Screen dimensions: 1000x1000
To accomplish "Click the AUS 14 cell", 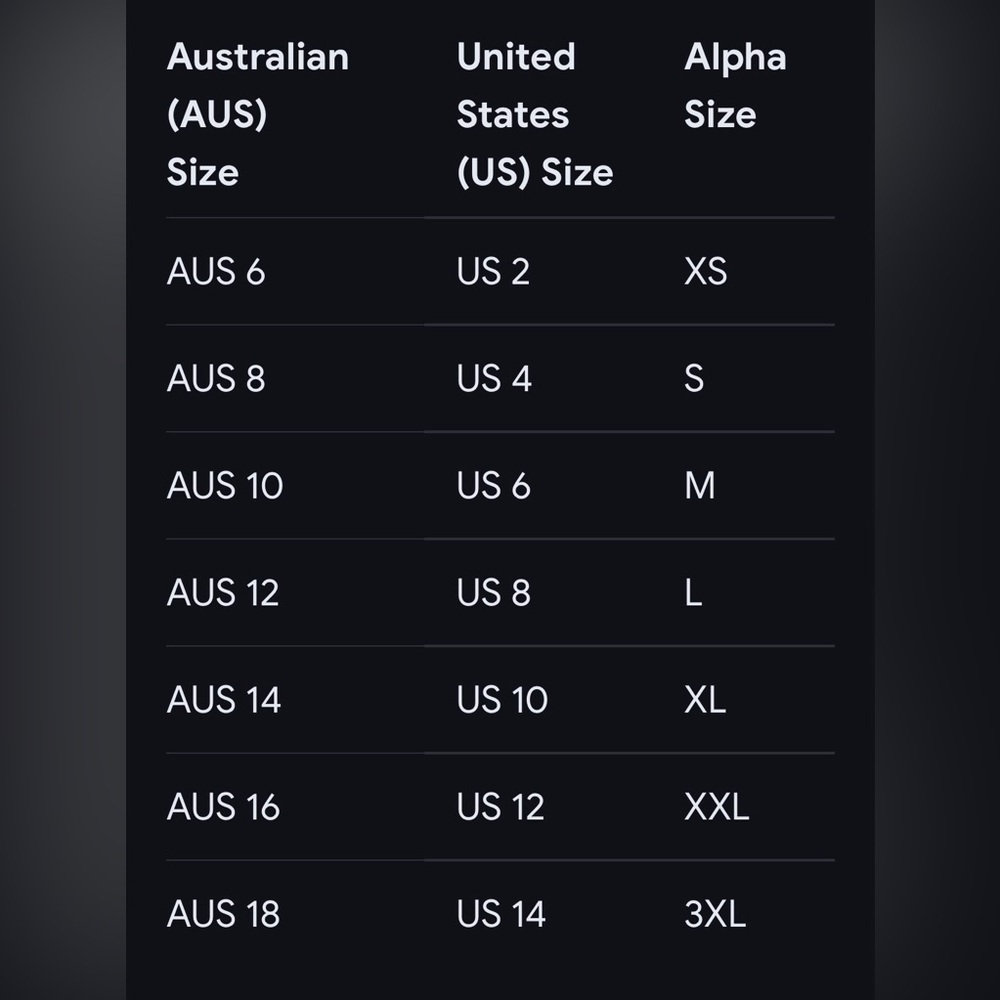I will pyautogui.click(x=223, y=700).
